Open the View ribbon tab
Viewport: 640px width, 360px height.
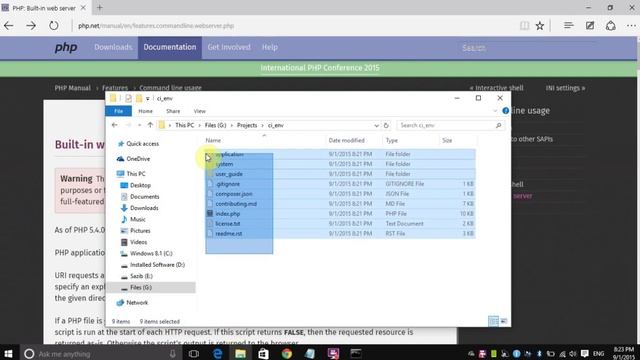(x=200, y=111)
